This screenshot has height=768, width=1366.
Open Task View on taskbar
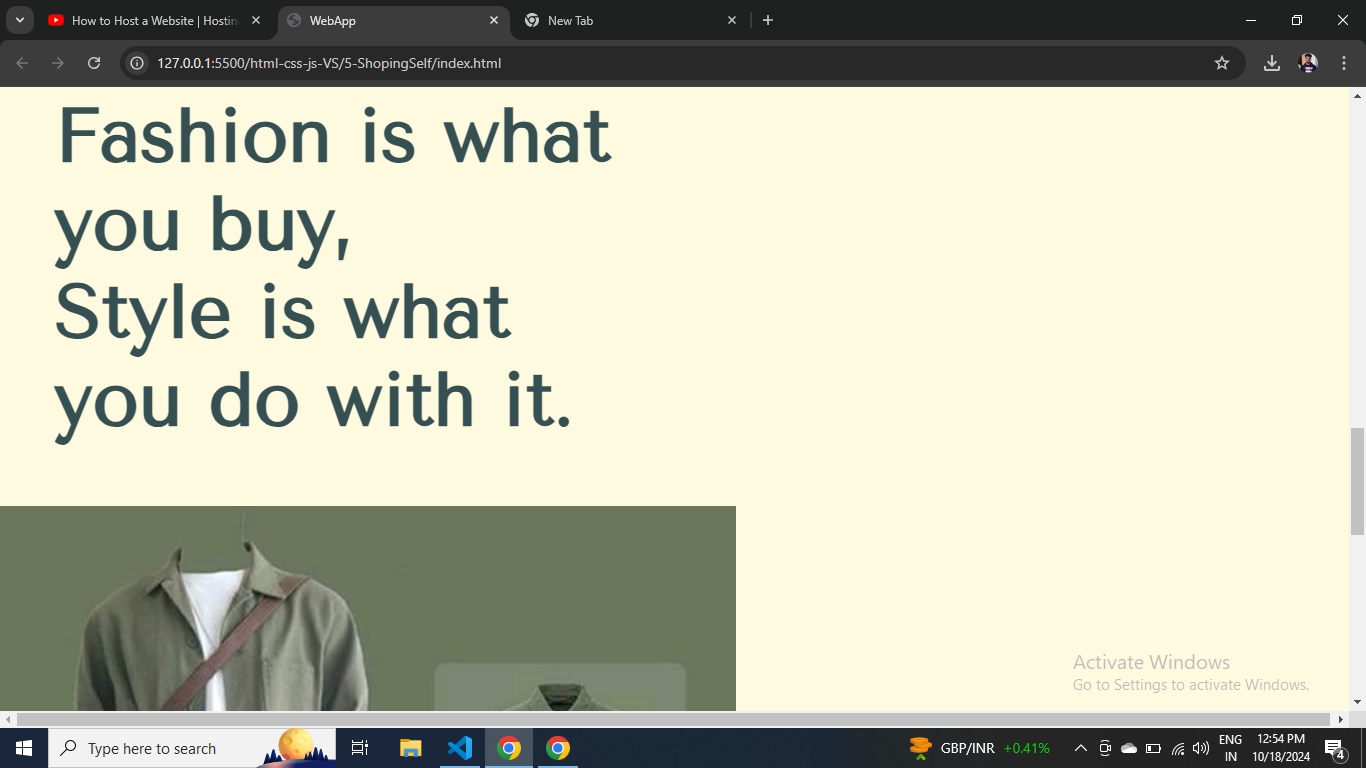(360, 748)
